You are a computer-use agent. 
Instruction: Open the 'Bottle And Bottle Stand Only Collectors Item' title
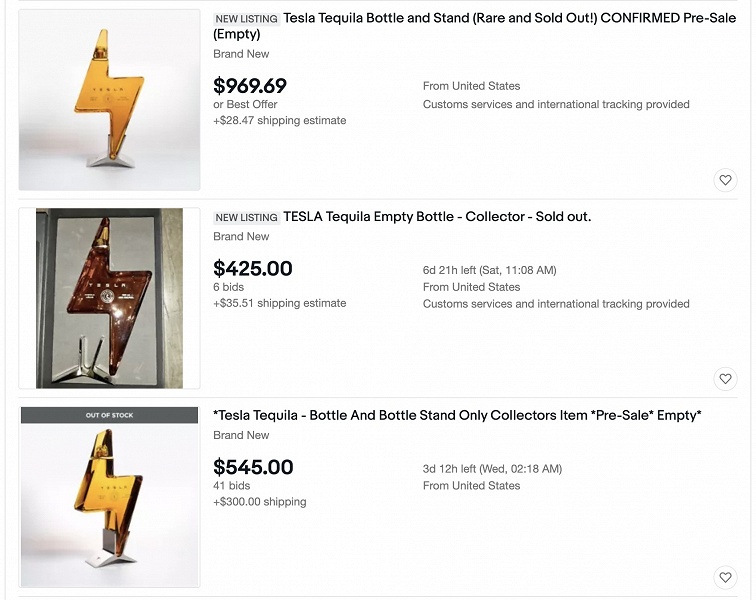tap(457, 415)
